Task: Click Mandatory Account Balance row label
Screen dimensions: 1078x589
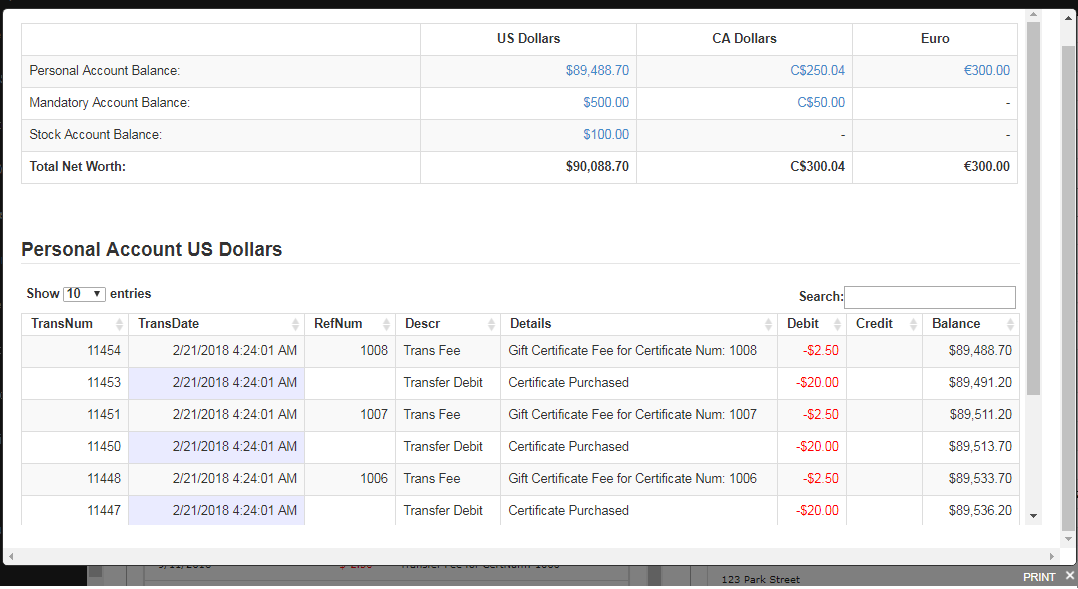Action: [109, 102]
